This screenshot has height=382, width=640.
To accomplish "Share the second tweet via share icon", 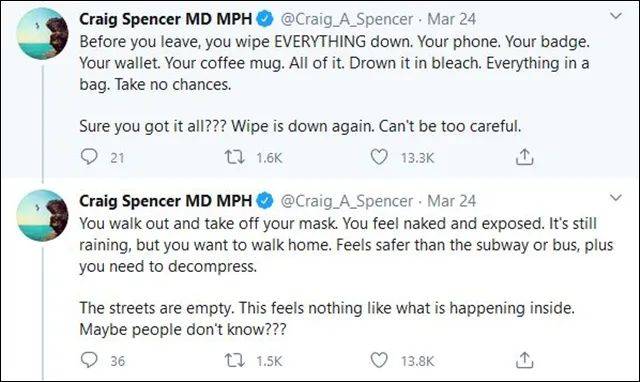I will 524,360.
